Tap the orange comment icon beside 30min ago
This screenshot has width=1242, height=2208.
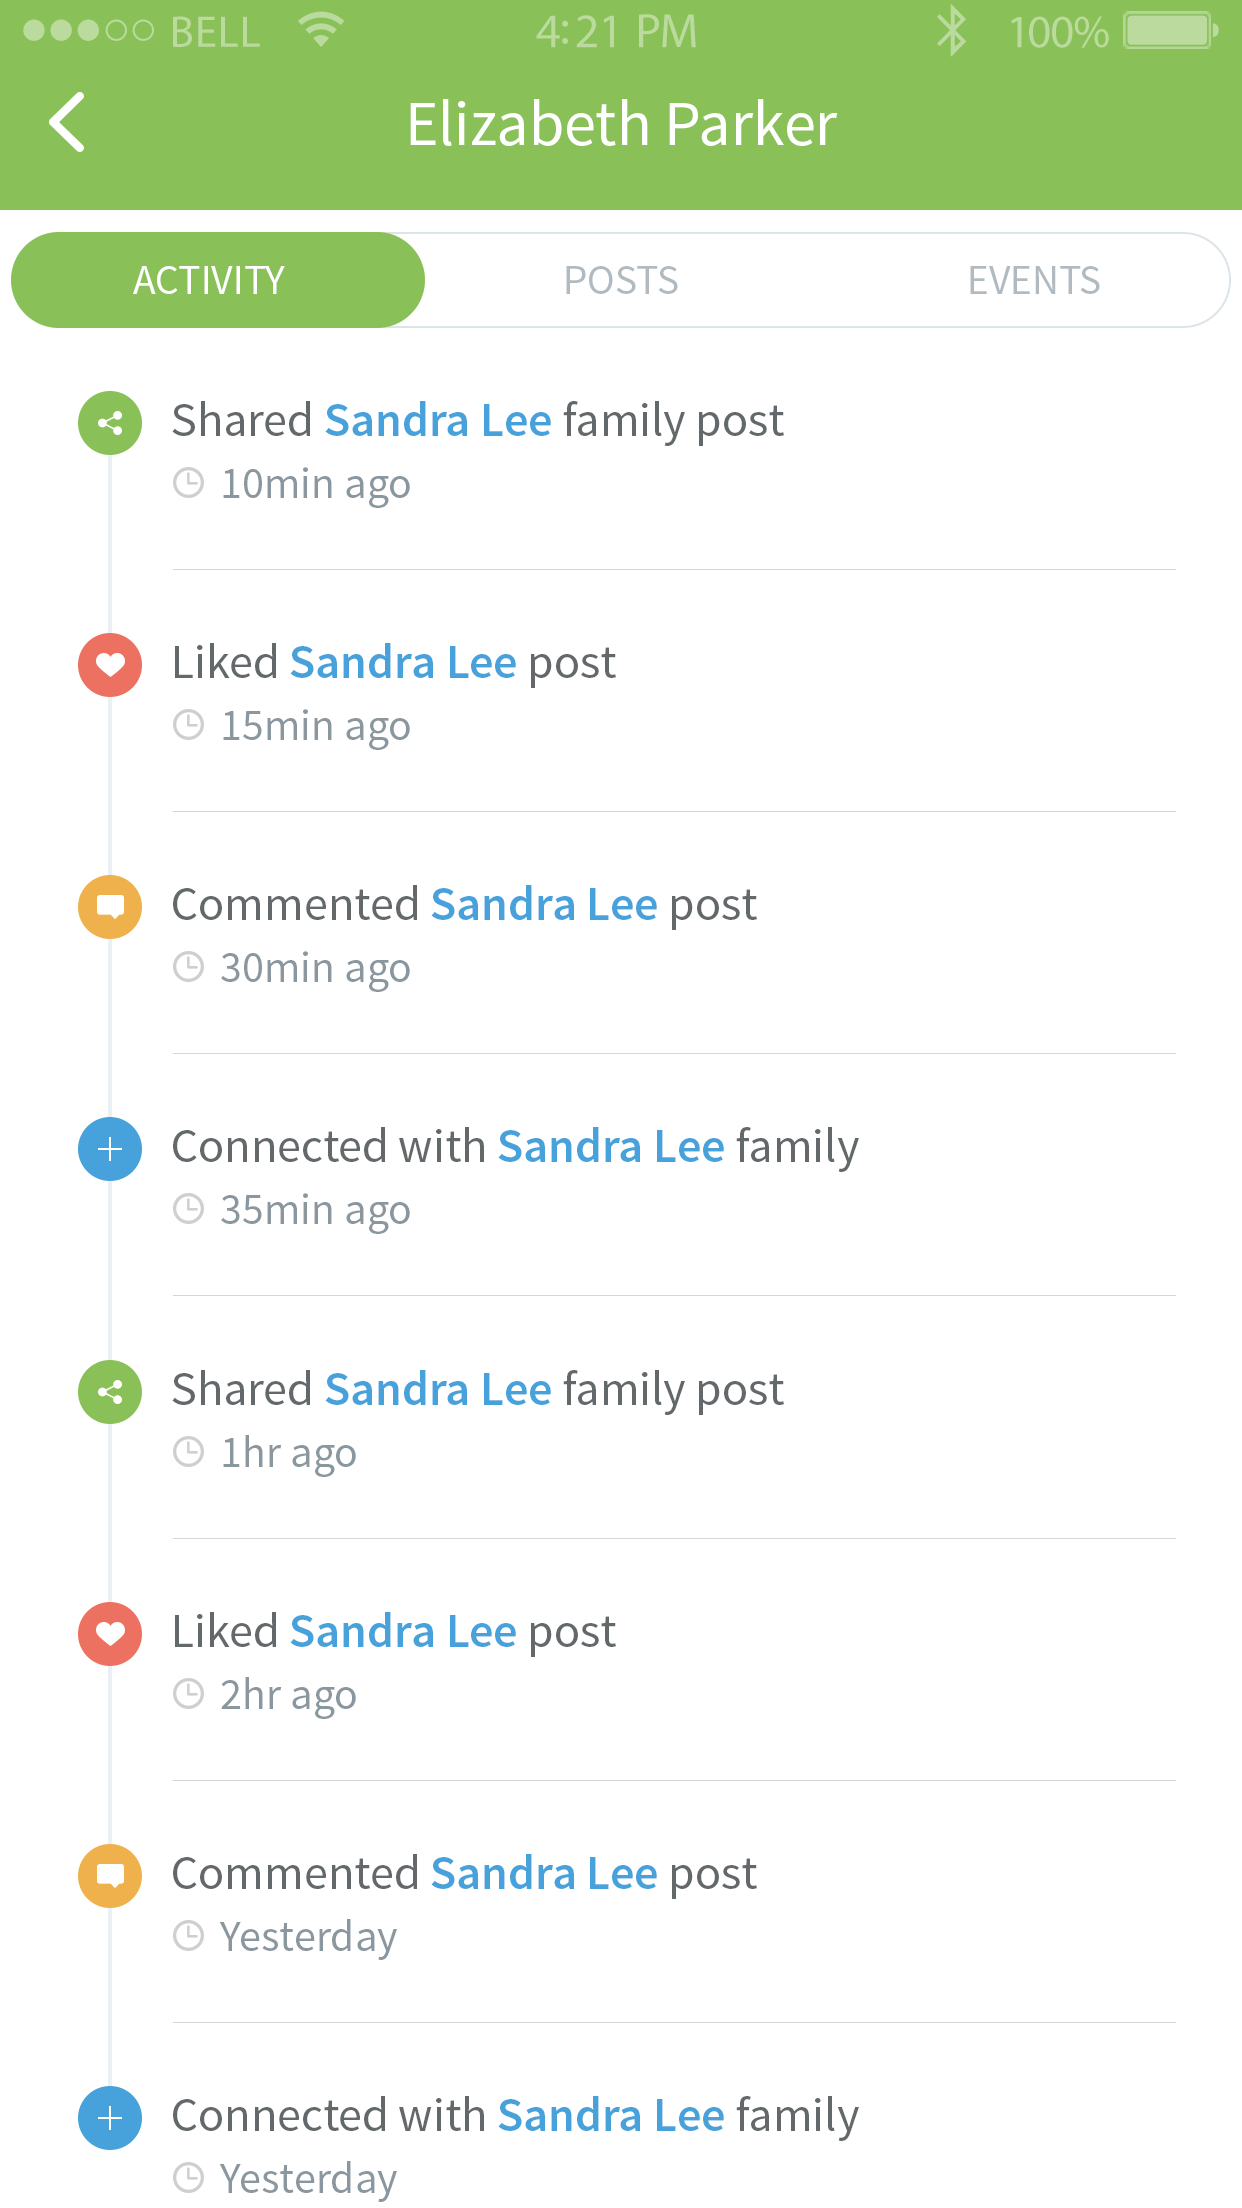point(110,907)
